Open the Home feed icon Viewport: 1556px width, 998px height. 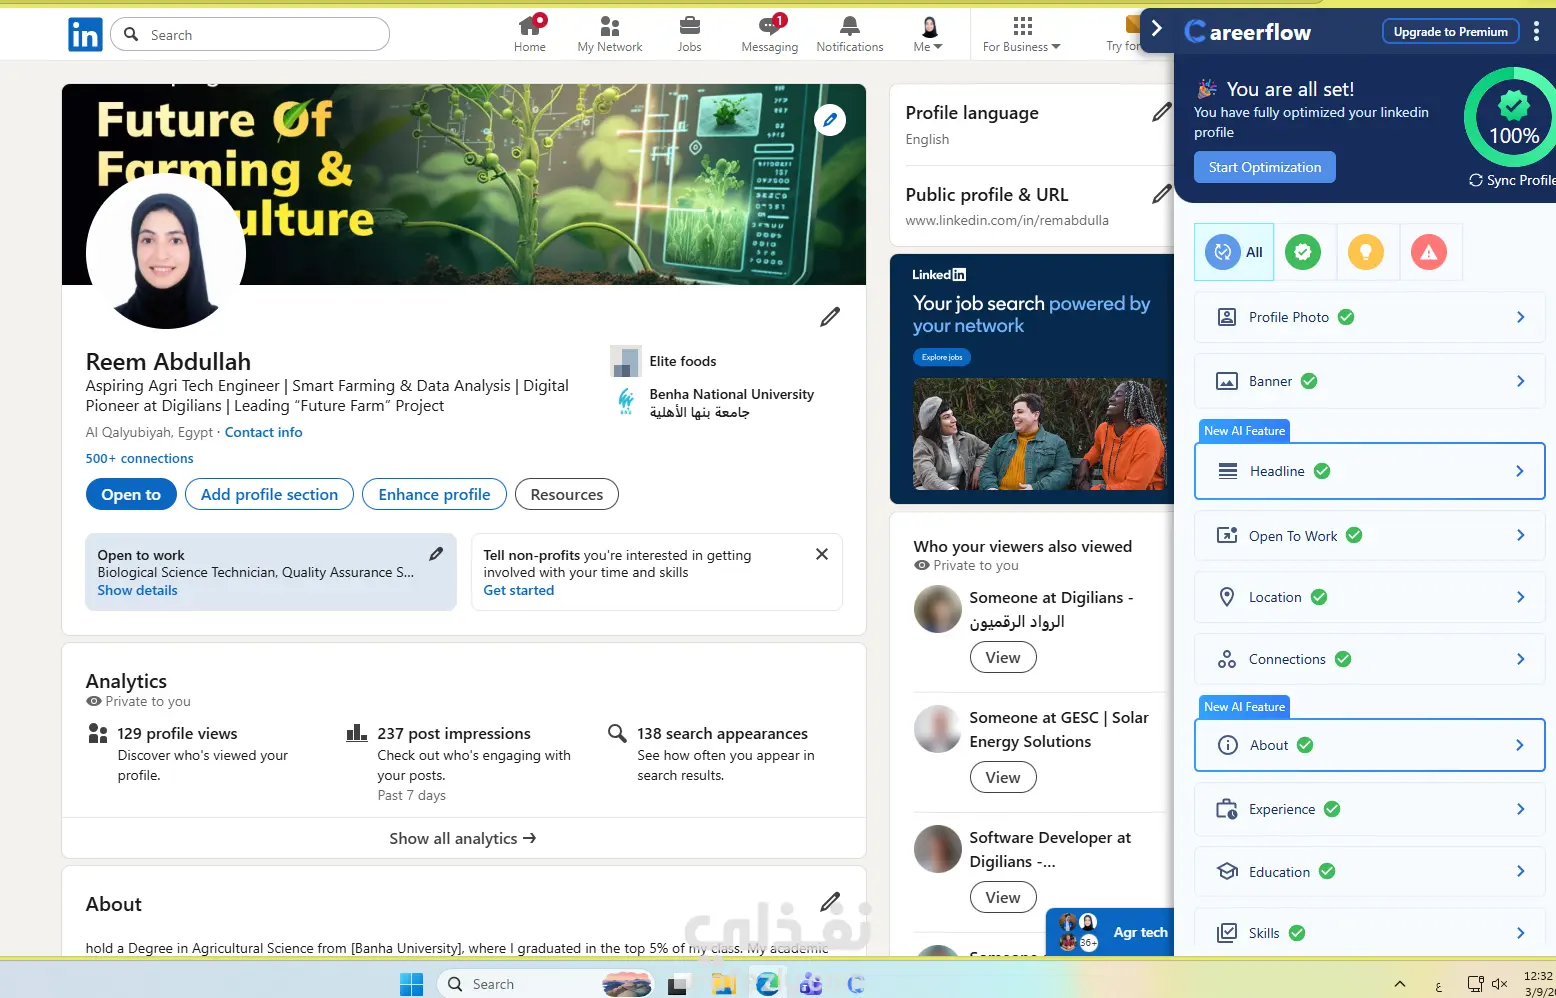(x=530, y=26)
